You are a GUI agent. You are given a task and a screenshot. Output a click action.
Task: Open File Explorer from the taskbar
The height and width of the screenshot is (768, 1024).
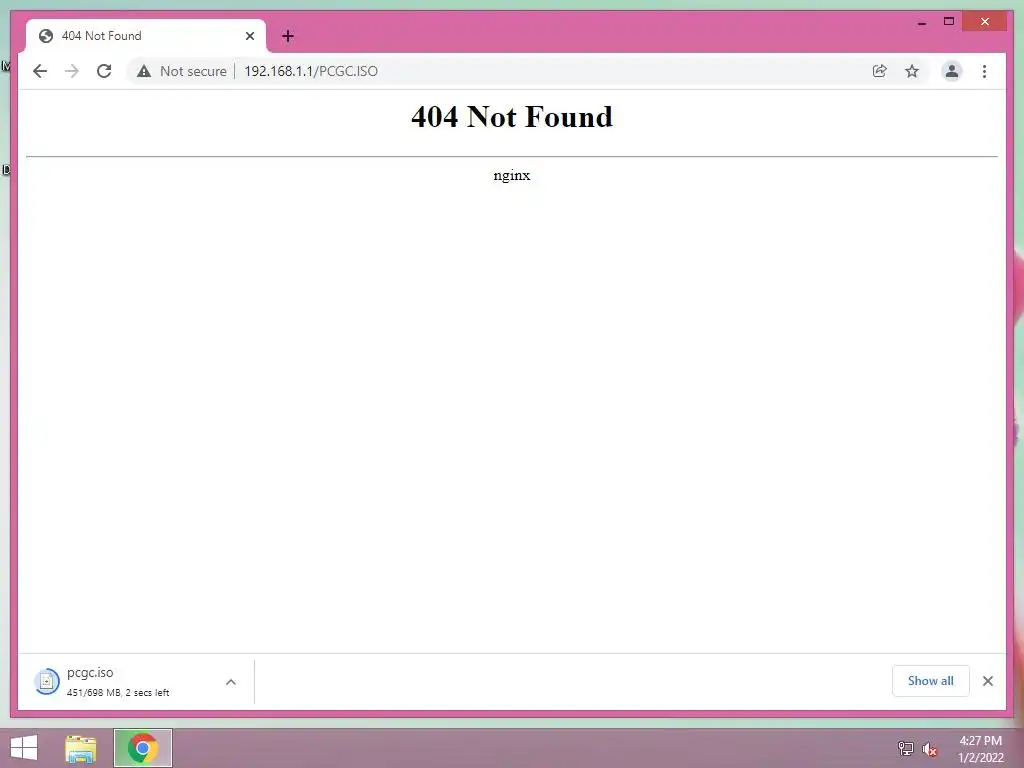click(81, 748)
